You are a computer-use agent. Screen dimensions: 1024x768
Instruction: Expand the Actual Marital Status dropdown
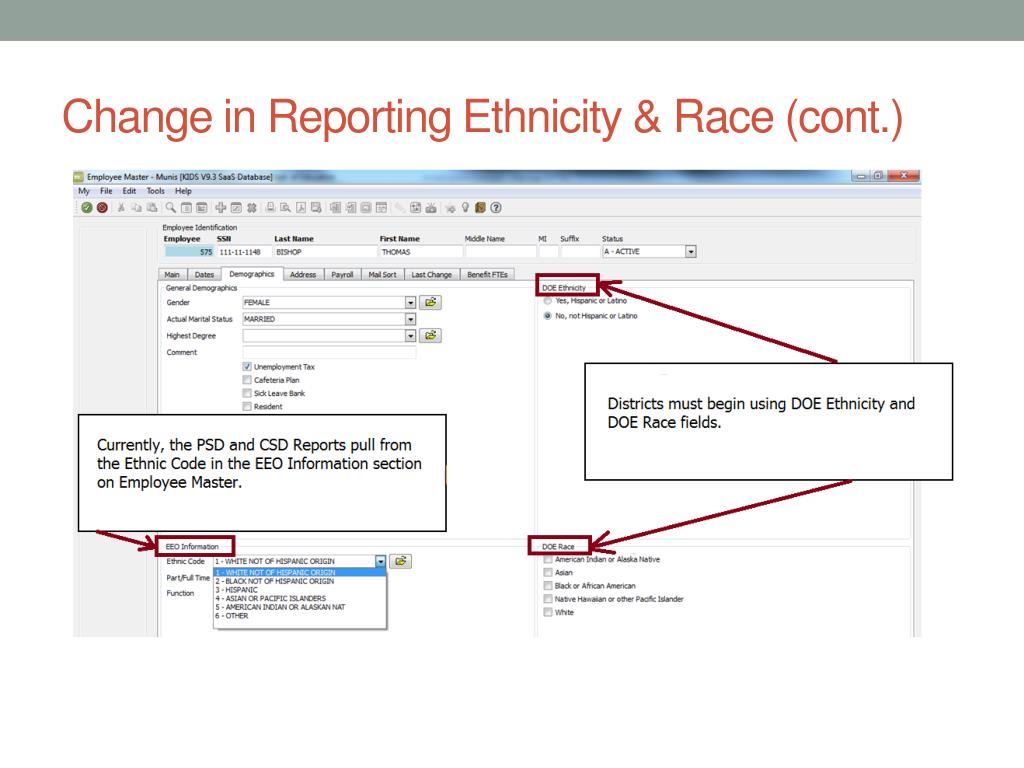[x=410, y=319]
